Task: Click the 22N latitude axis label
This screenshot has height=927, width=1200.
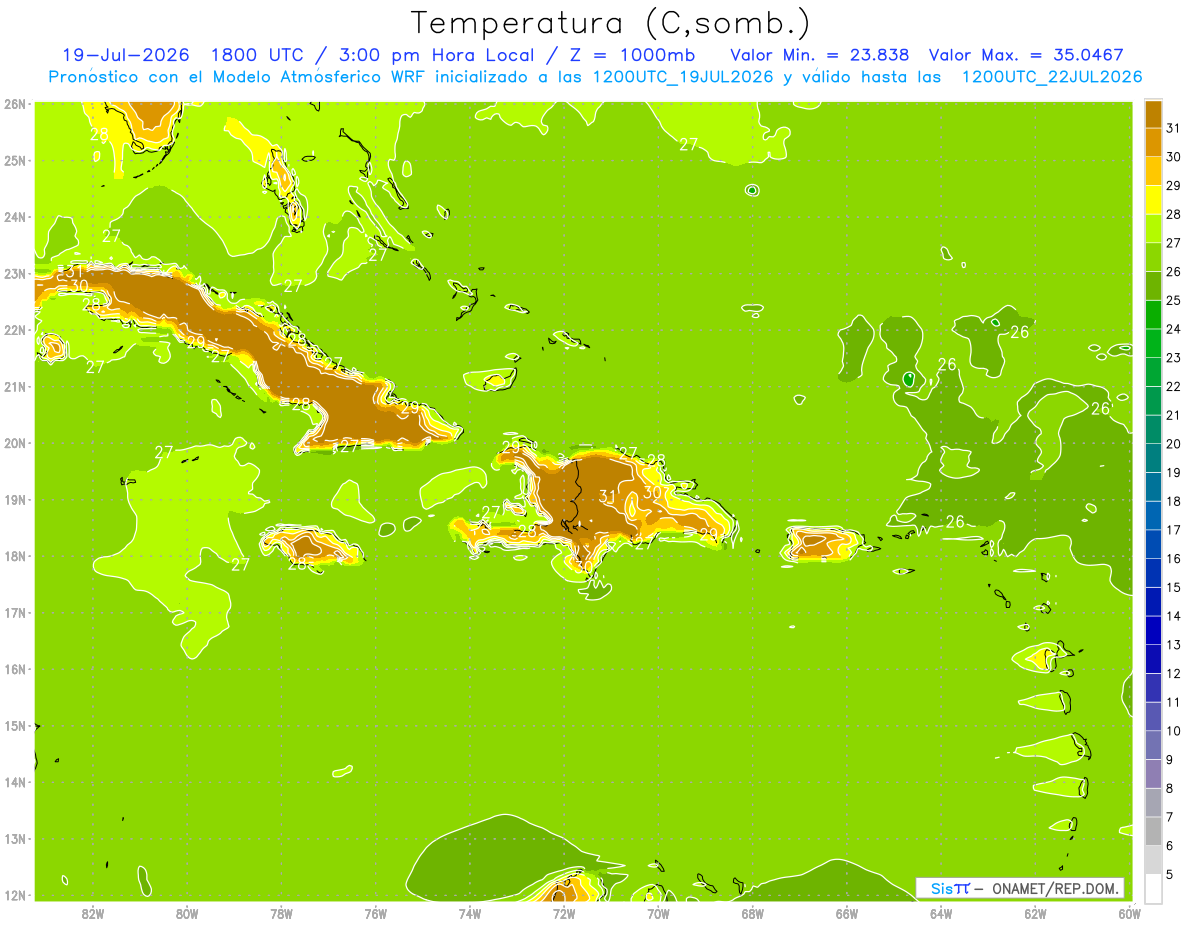Action: click(x=15, y=330)
